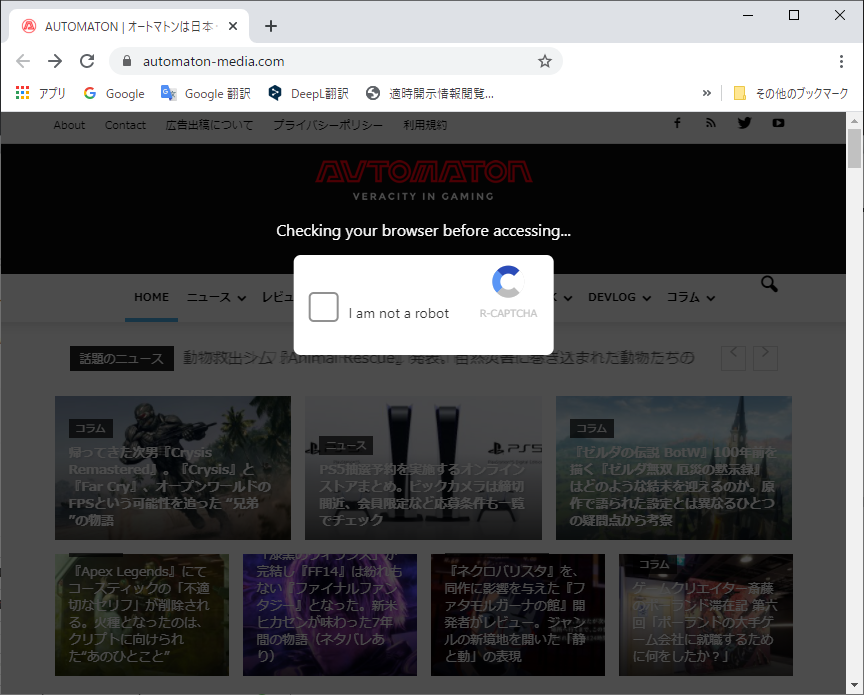864x695 pixels.
Task: Open the Apex Legends article thumbnail
Action: point(142,615)
